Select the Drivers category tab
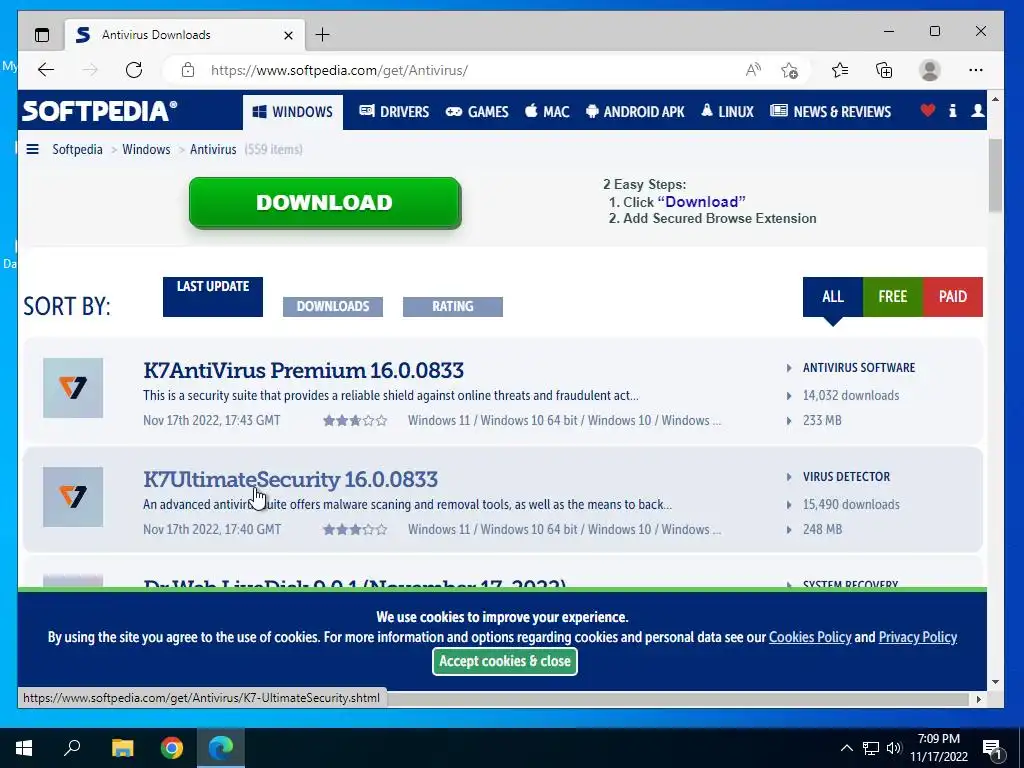The height and width of the screenshot is (768, 1024). point(394,112)
